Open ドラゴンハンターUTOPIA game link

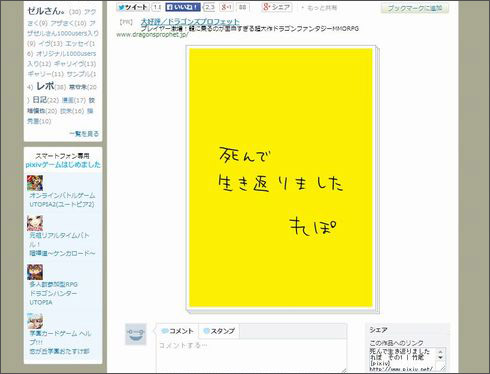(53, 298)
